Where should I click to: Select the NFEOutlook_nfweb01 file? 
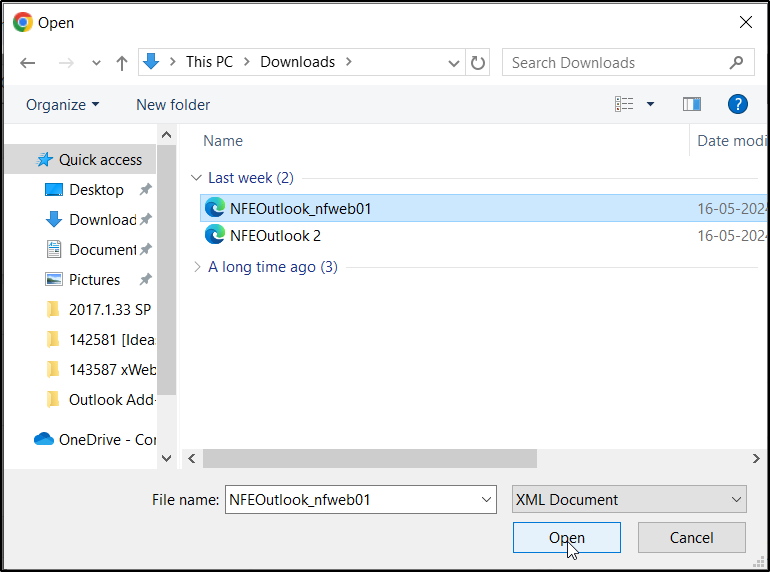[483, 208]
